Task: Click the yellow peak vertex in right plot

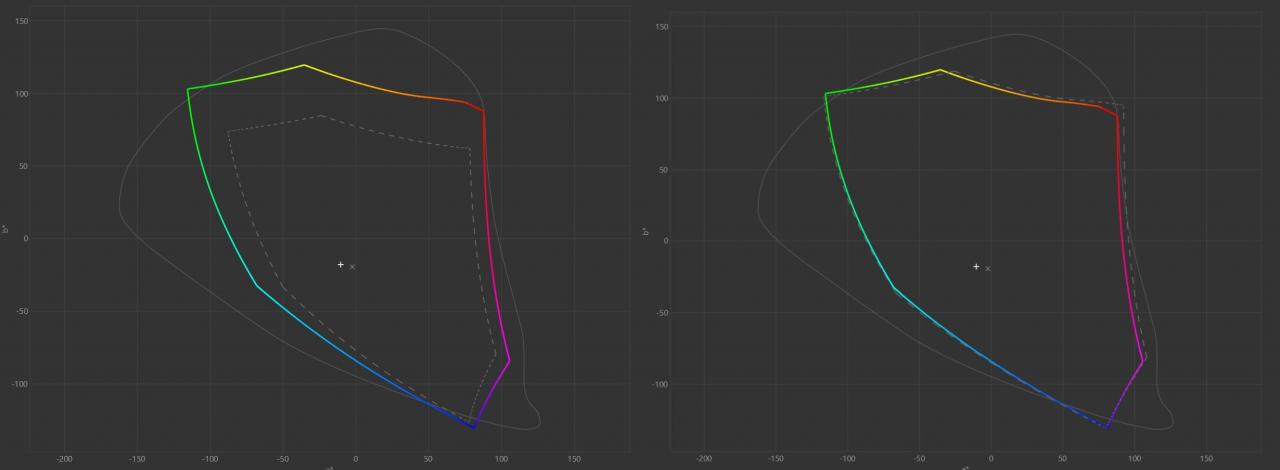Action: [940, 70]
